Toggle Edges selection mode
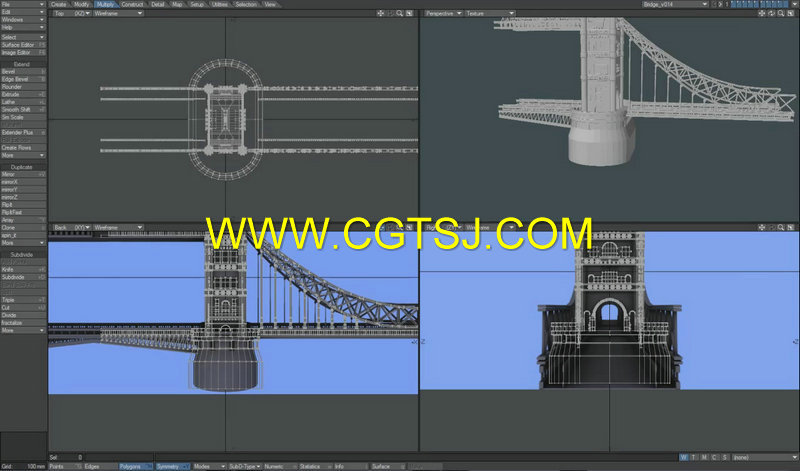The image size is (800, 471). (x=100, y=466)
